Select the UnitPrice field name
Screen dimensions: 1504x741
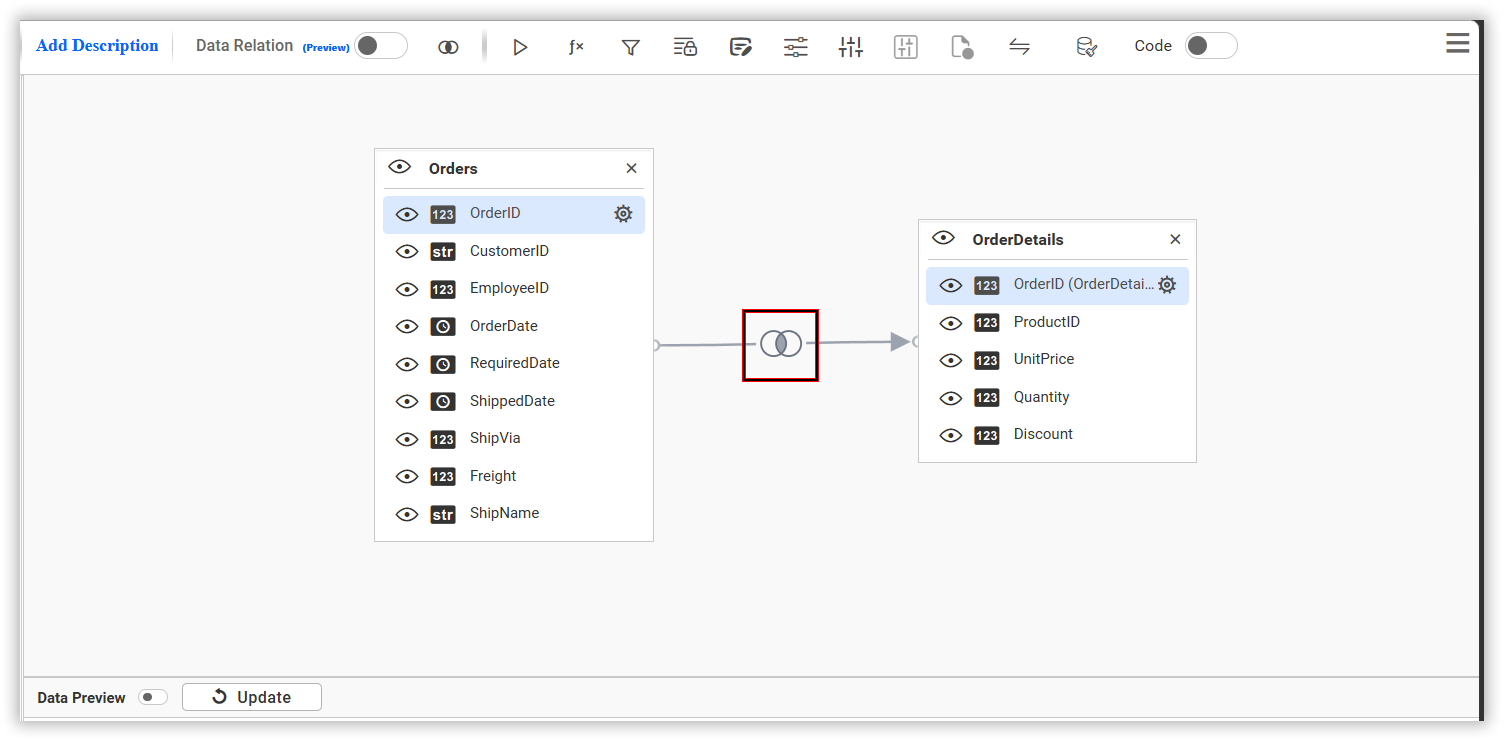(1043, 359)
